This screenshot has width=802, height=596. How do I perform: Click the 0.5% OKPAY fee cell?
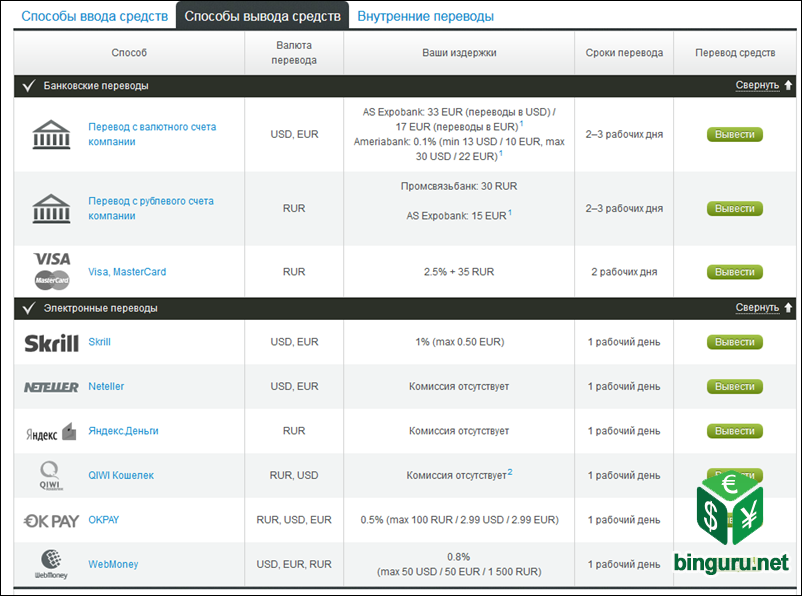pos(459,520)
